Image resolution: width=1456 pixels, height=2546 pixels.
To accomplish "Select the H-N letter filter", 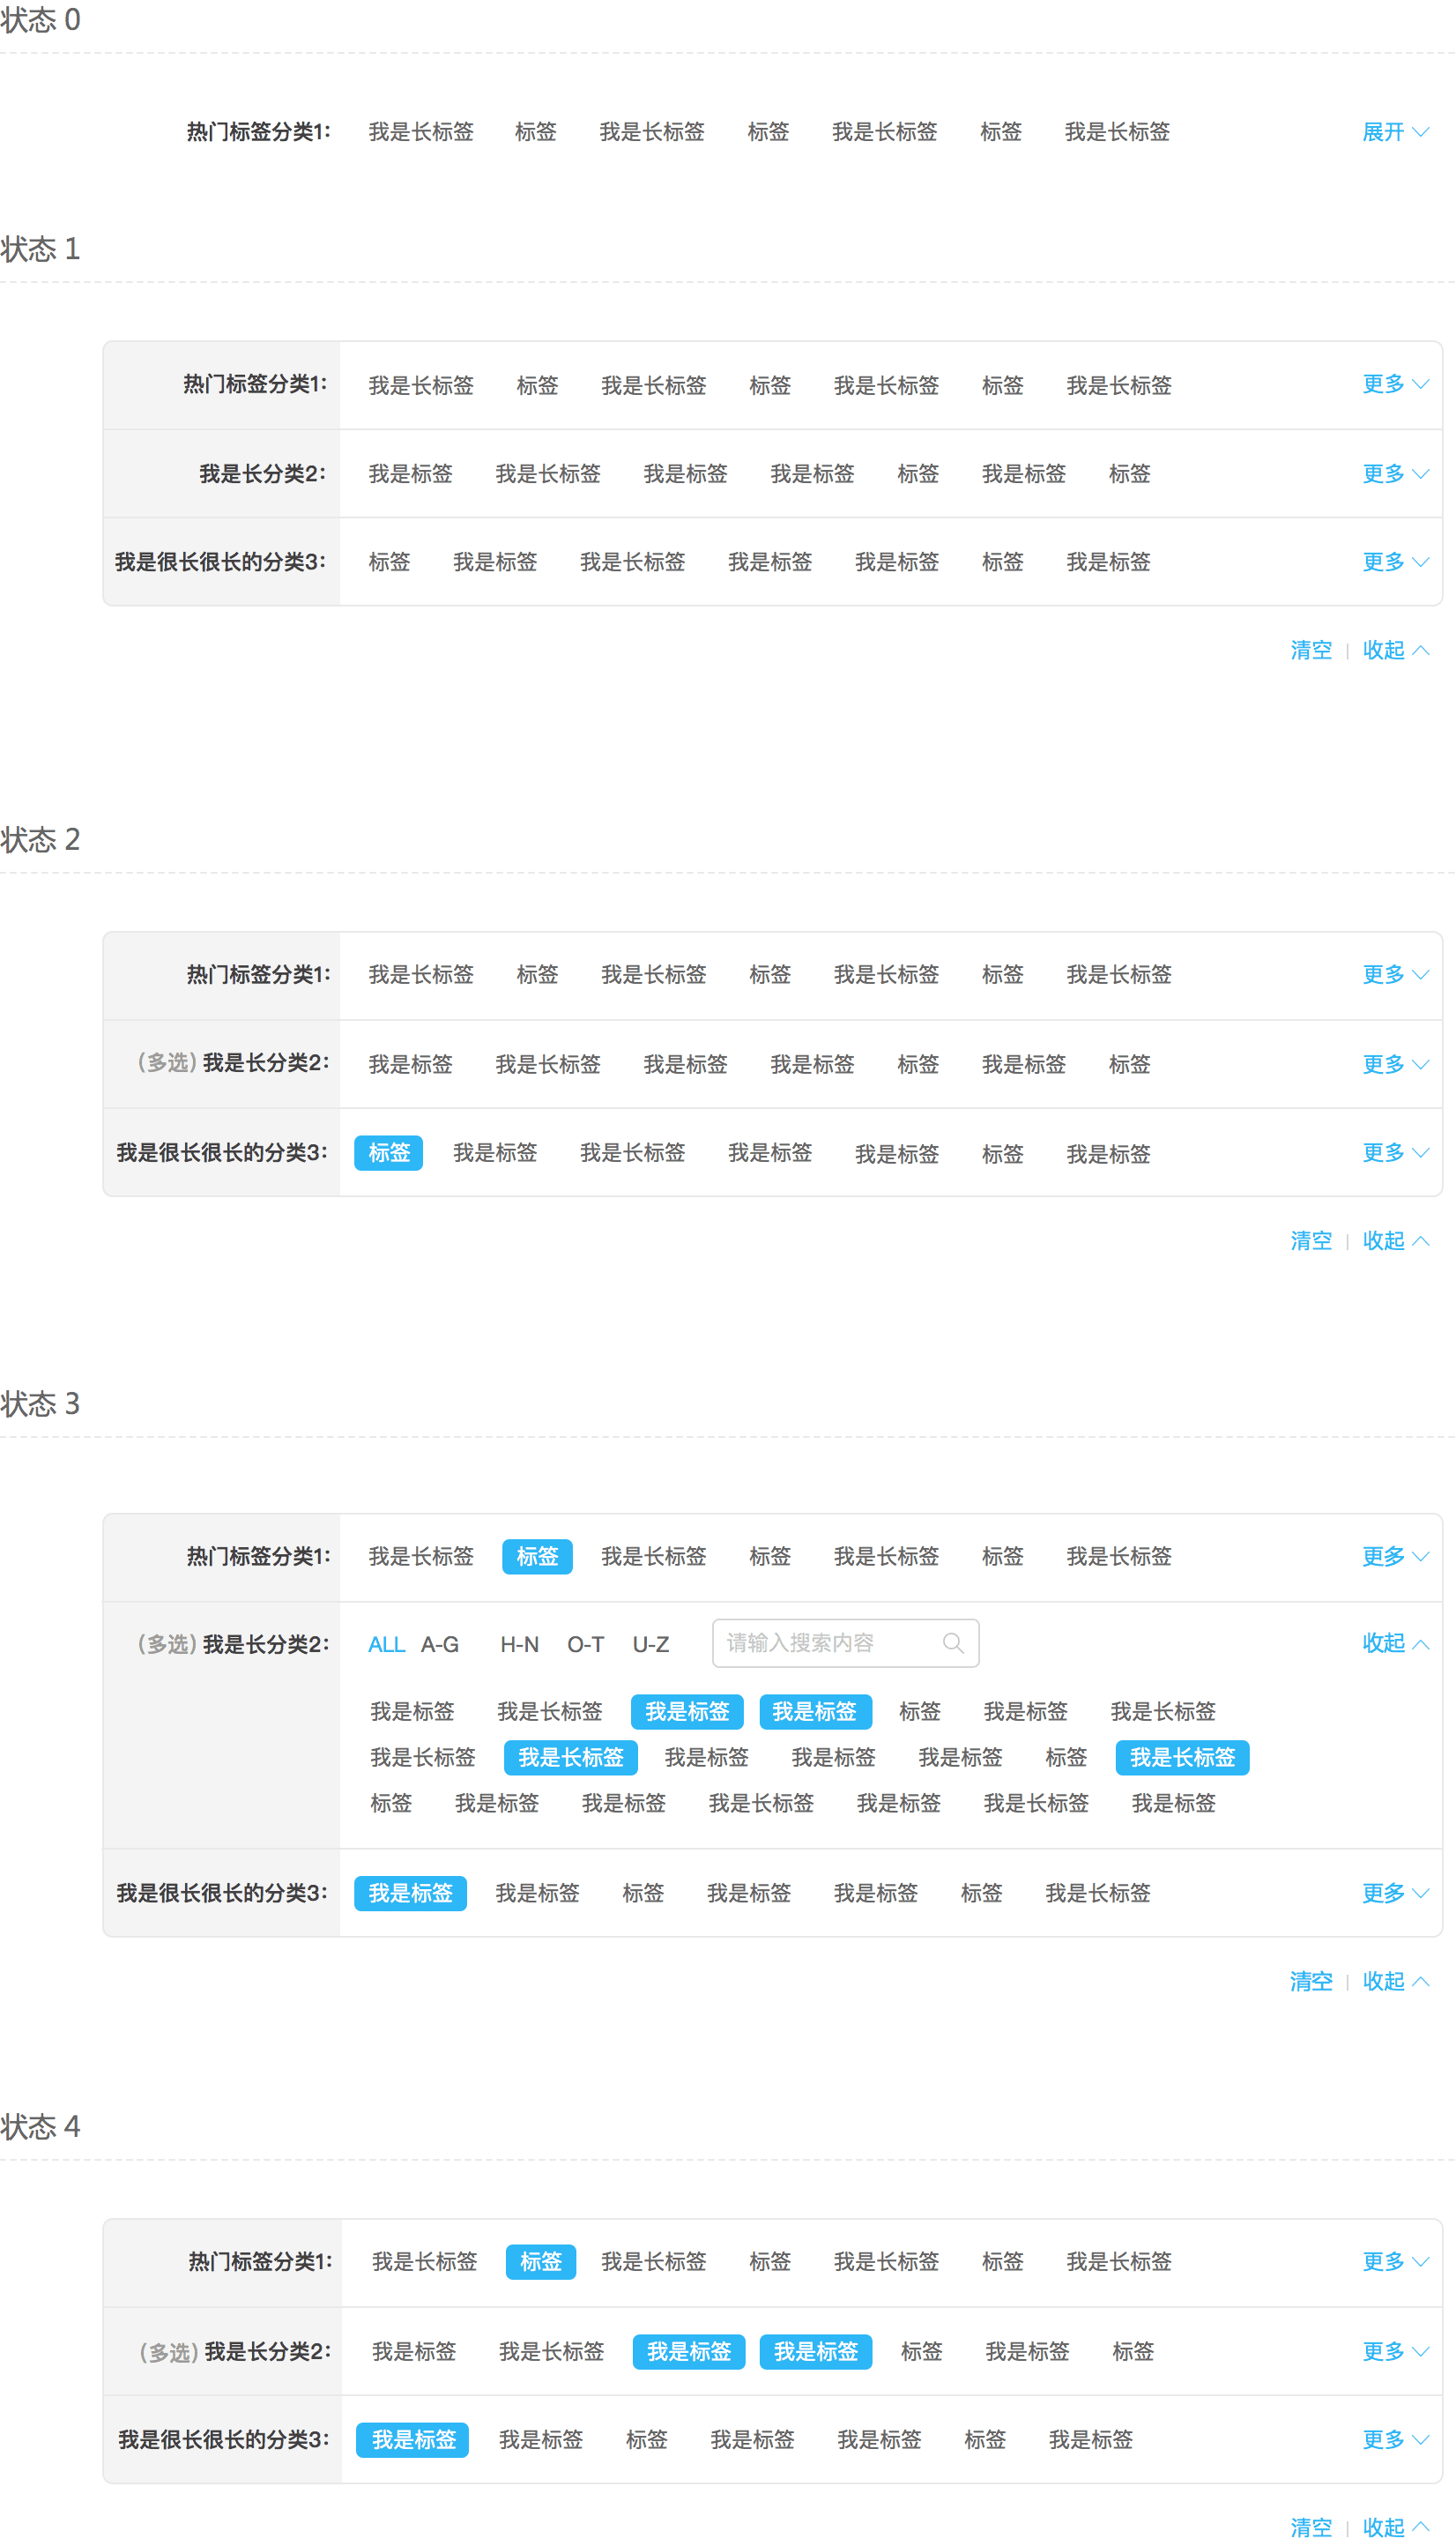I will coord(519,1645).
